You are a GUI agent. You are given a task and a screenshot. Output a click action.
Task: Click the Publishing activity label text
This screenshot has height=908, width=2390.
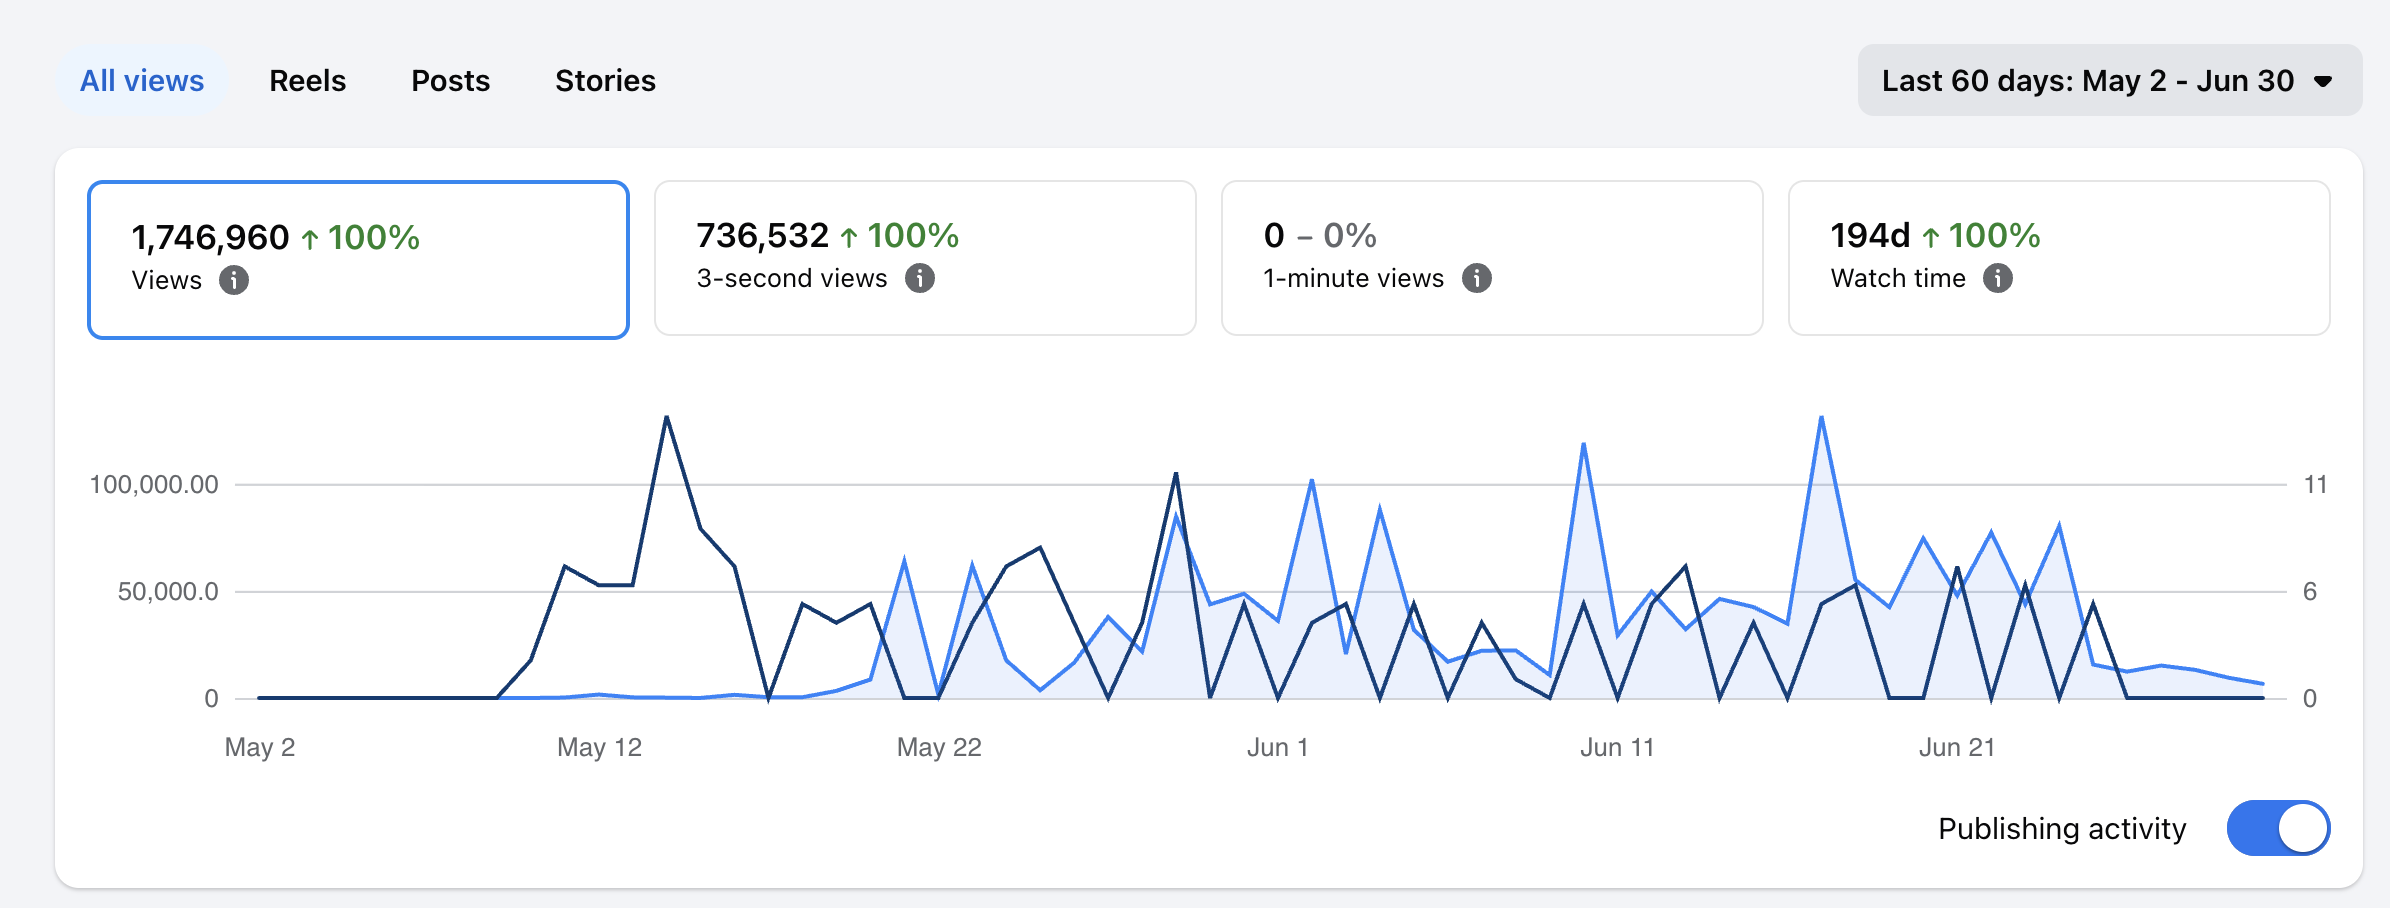2062,828
